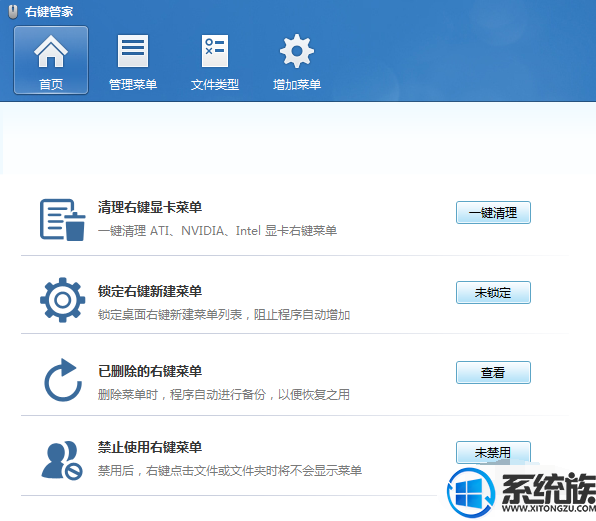Image resolution: width=596 pixels, height=521 pixels.
Task: Select the 已删除的右键菜单 heading
Action: 150,371
